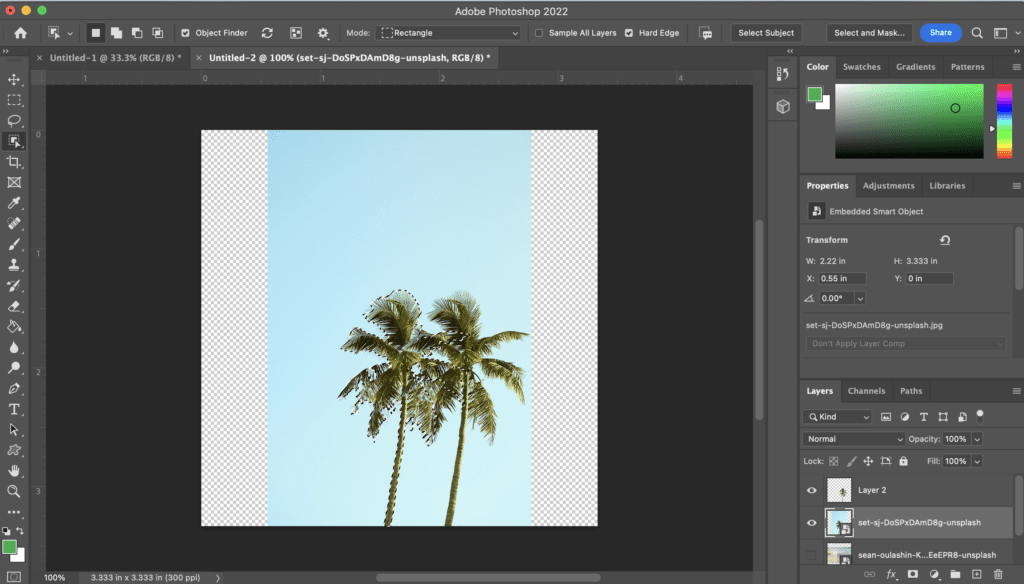
Task: Select the Hand tool
Action: [x=14, y=470]
